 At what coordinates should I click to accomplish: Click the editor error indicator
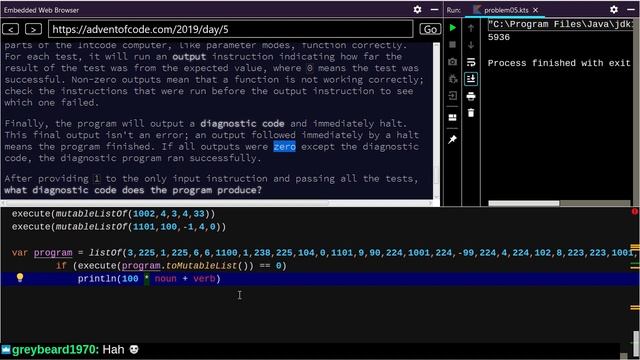(635, 211)
